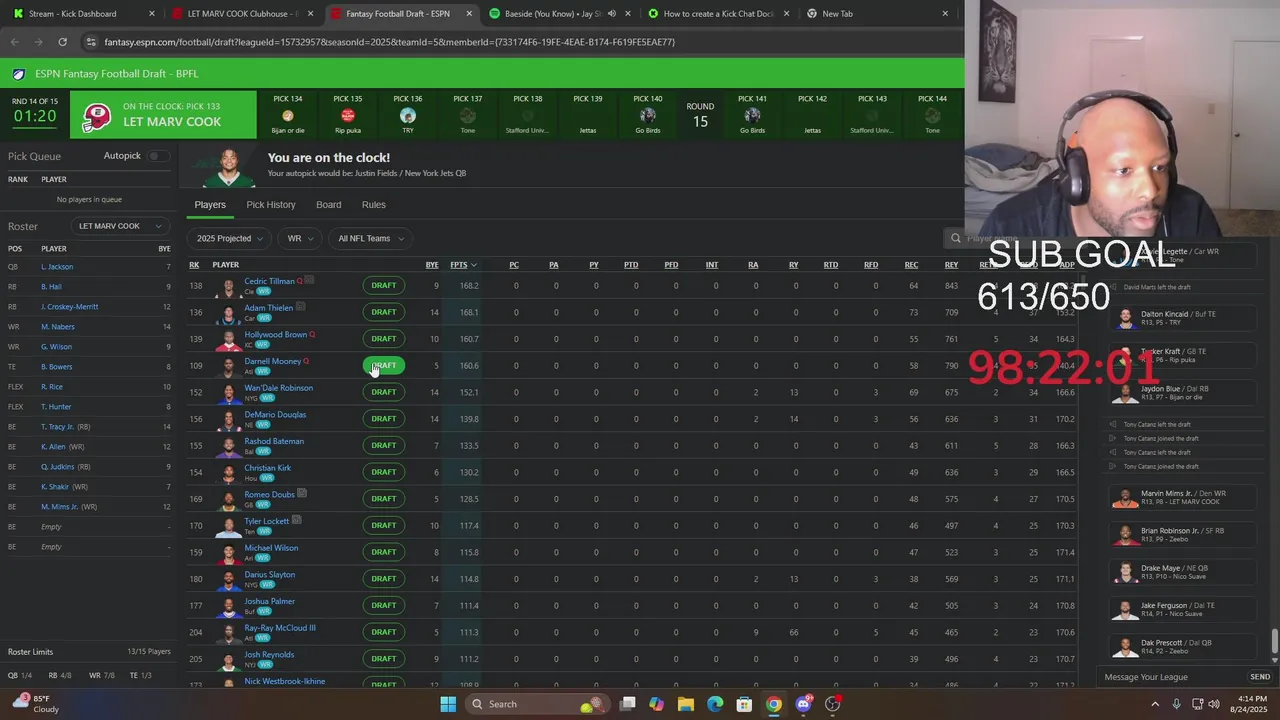The image size is (1280, 720).
Task: Click the ESPN Fantasy logo icon
Action: (x=19, y=74)
